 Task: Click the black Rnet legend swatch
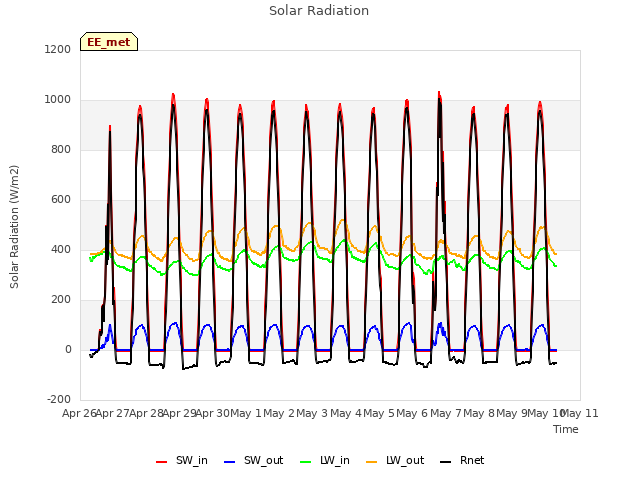point(446,462)
